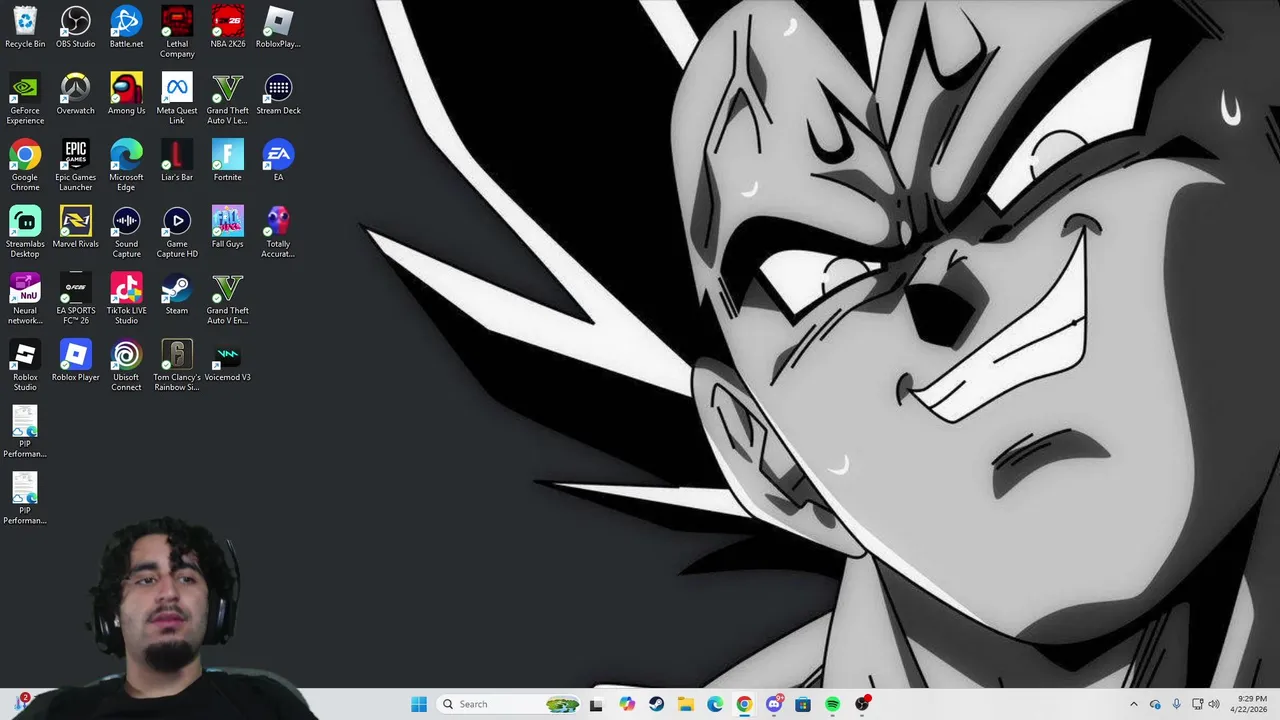Open the Windows Start menu

pyautogui.click(x=419, y=704)
